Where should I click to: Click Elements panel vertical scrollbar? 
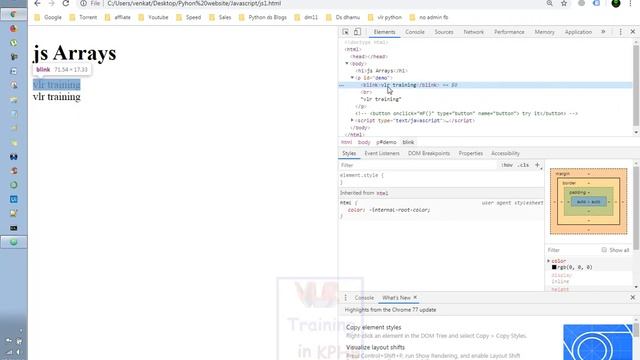coord(636,86)
